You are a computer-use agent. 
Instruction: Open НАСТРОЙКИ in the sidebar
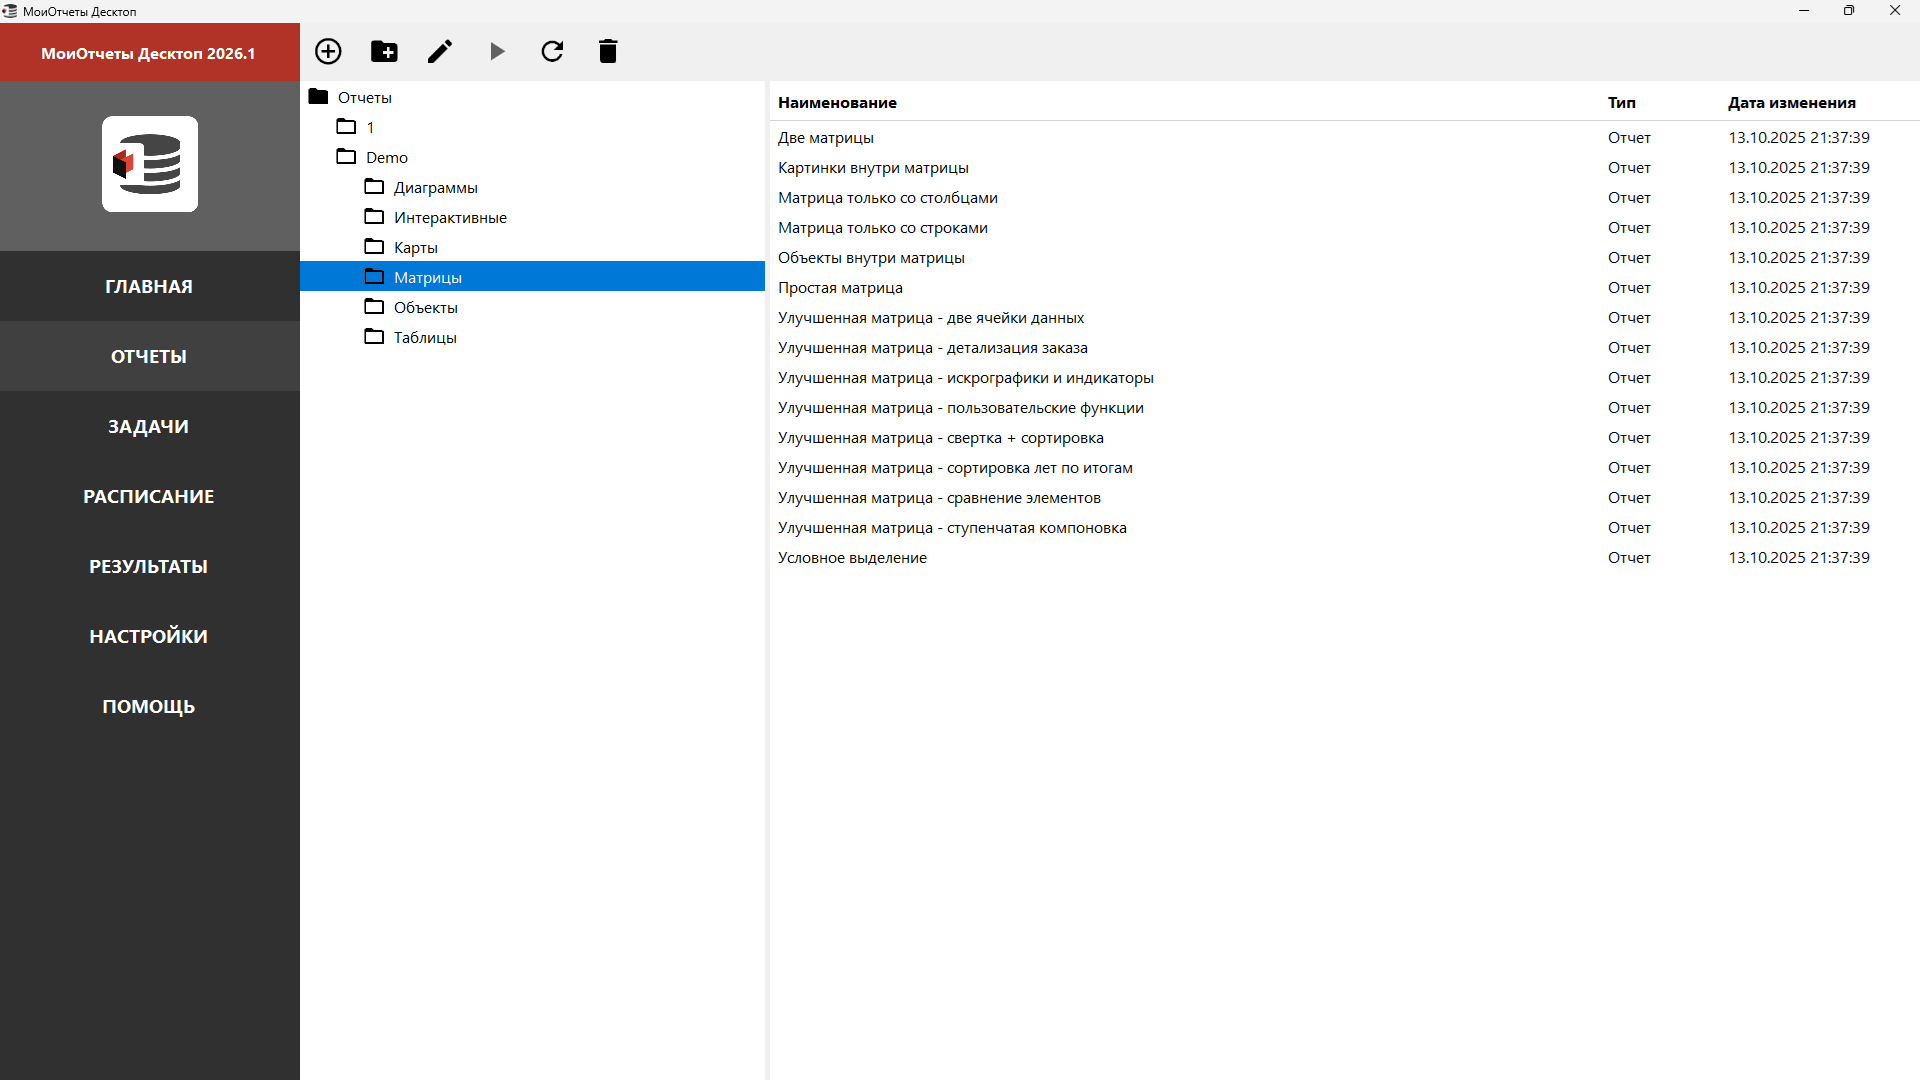pyautogui.click(x=149, y=636)
